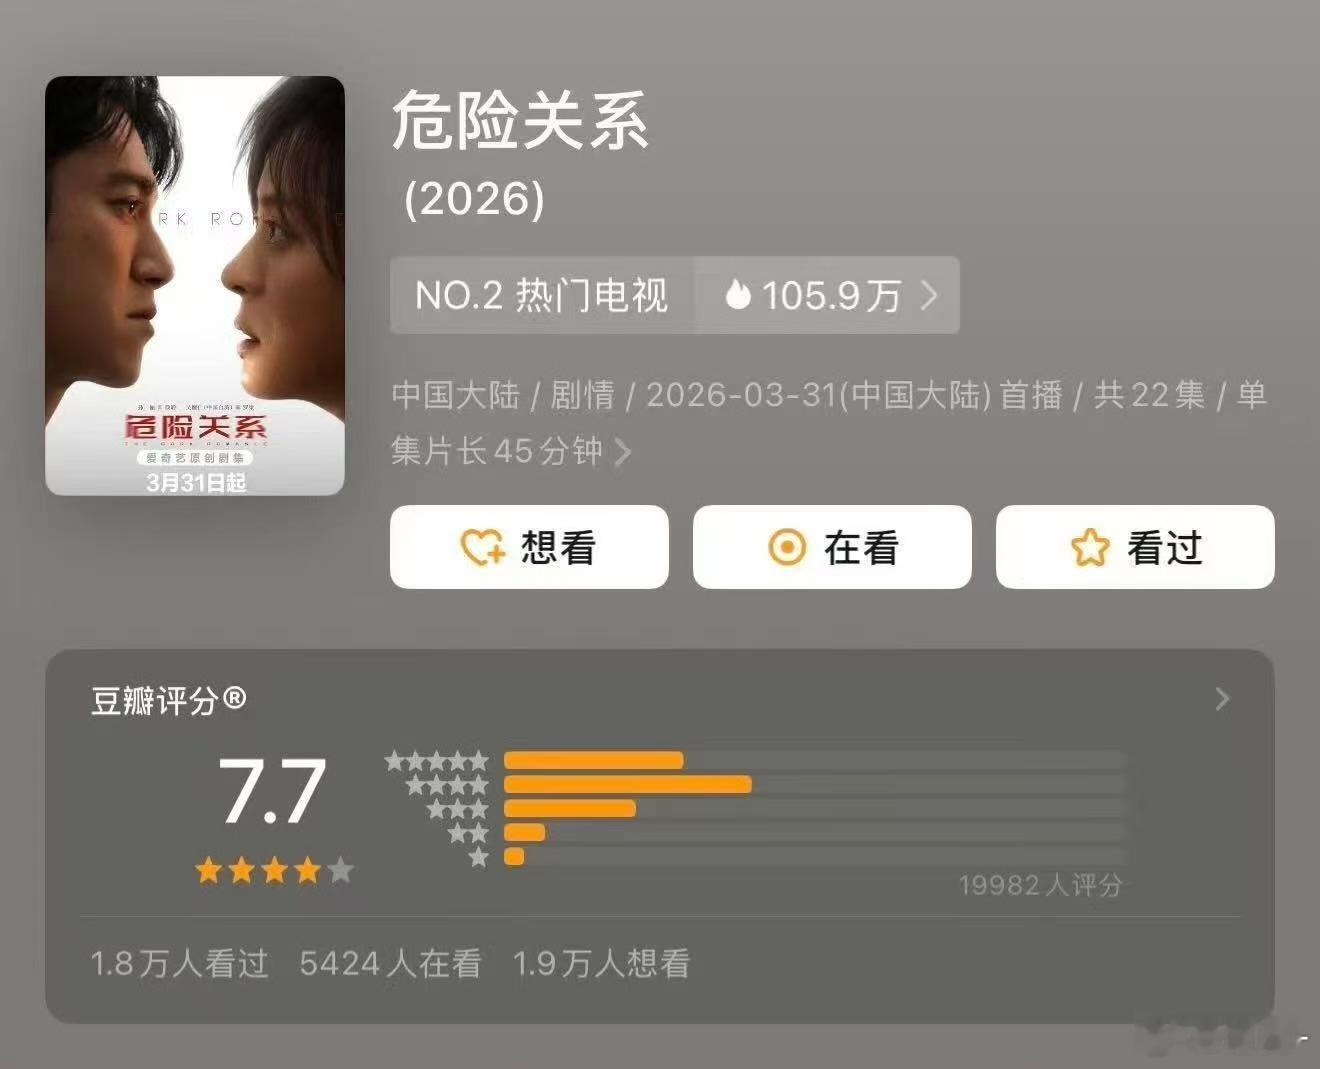Toggle 想看 status for this show

528,547
